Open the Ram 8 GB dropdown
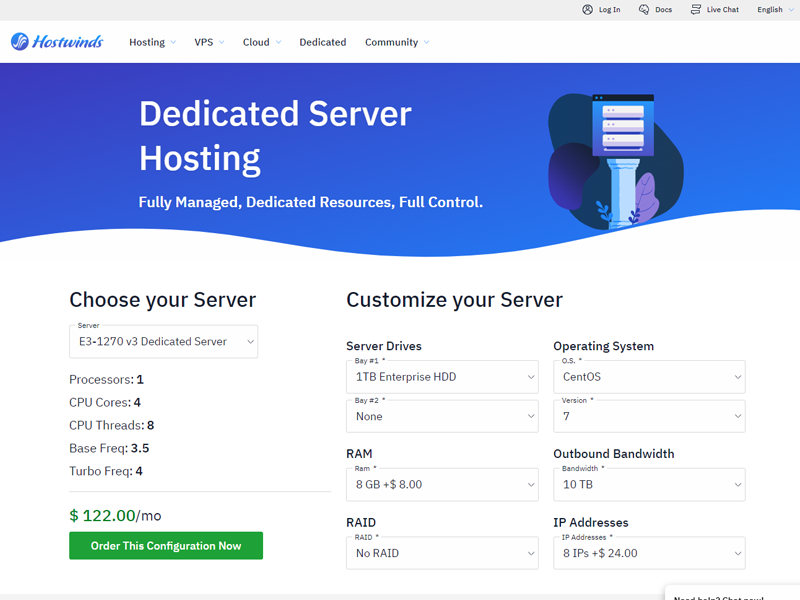The height and width of the screenshot is (600, 800). pos(442,484)
